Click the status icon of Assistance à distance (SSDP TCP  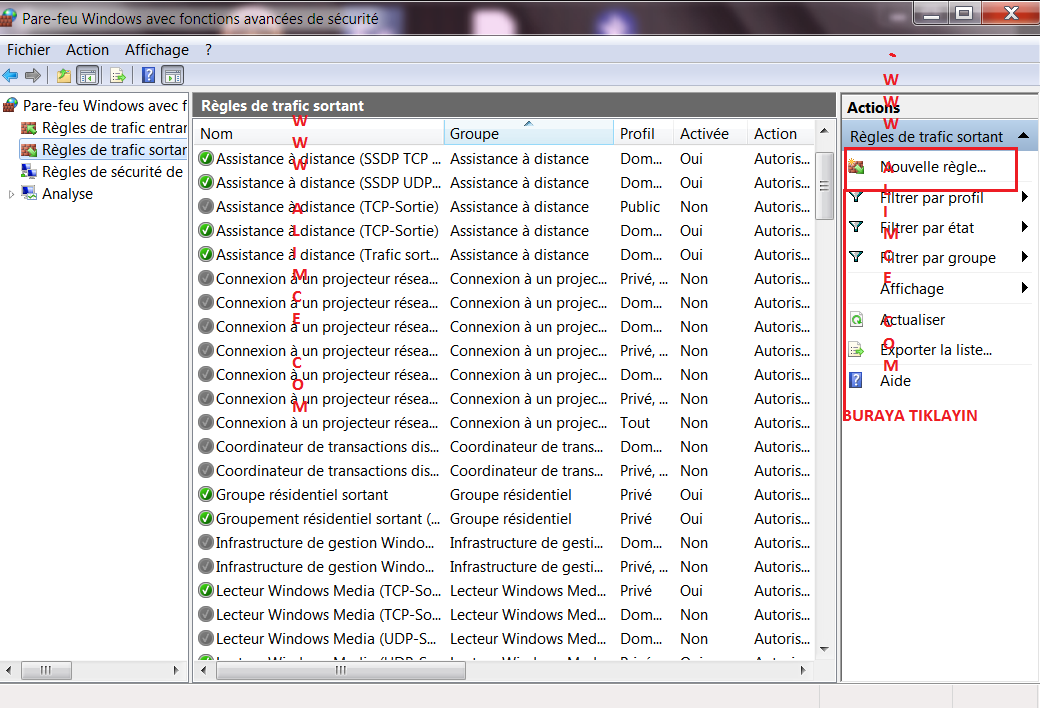click(x=206, y=159)
